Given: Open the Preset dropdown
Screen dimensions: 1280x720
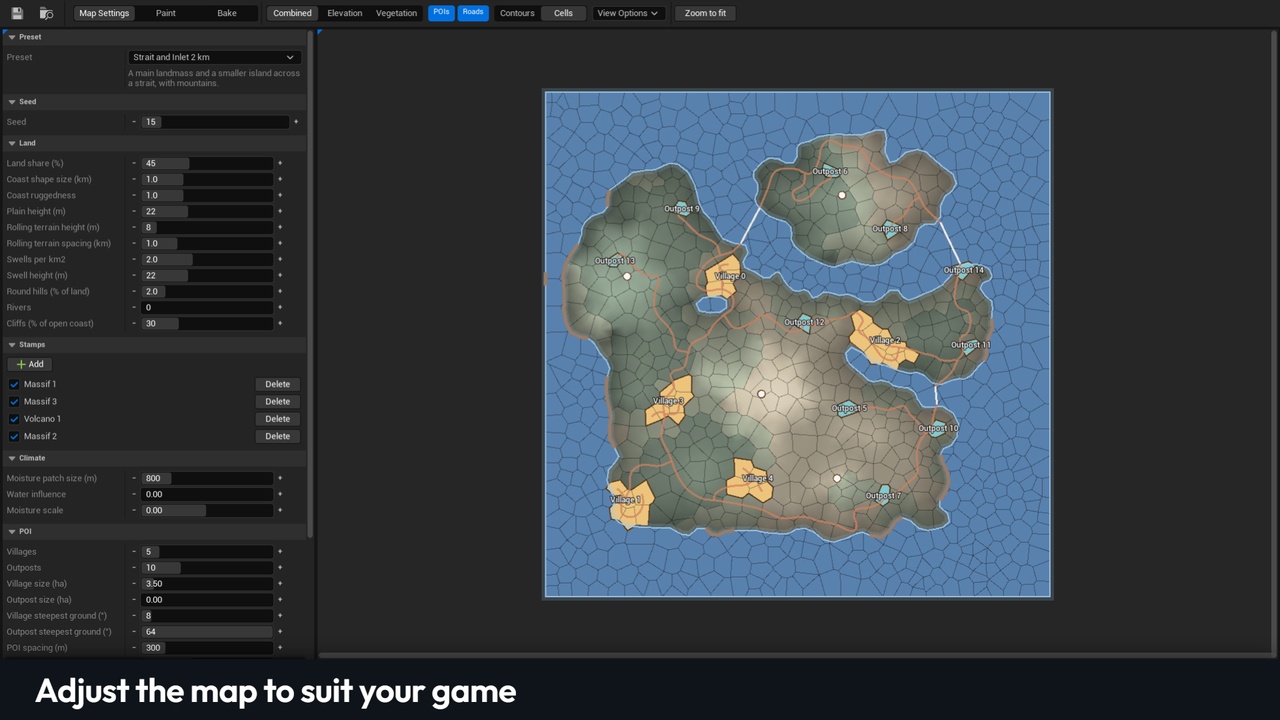Looking at the screenshot, I should pos(214,58).
